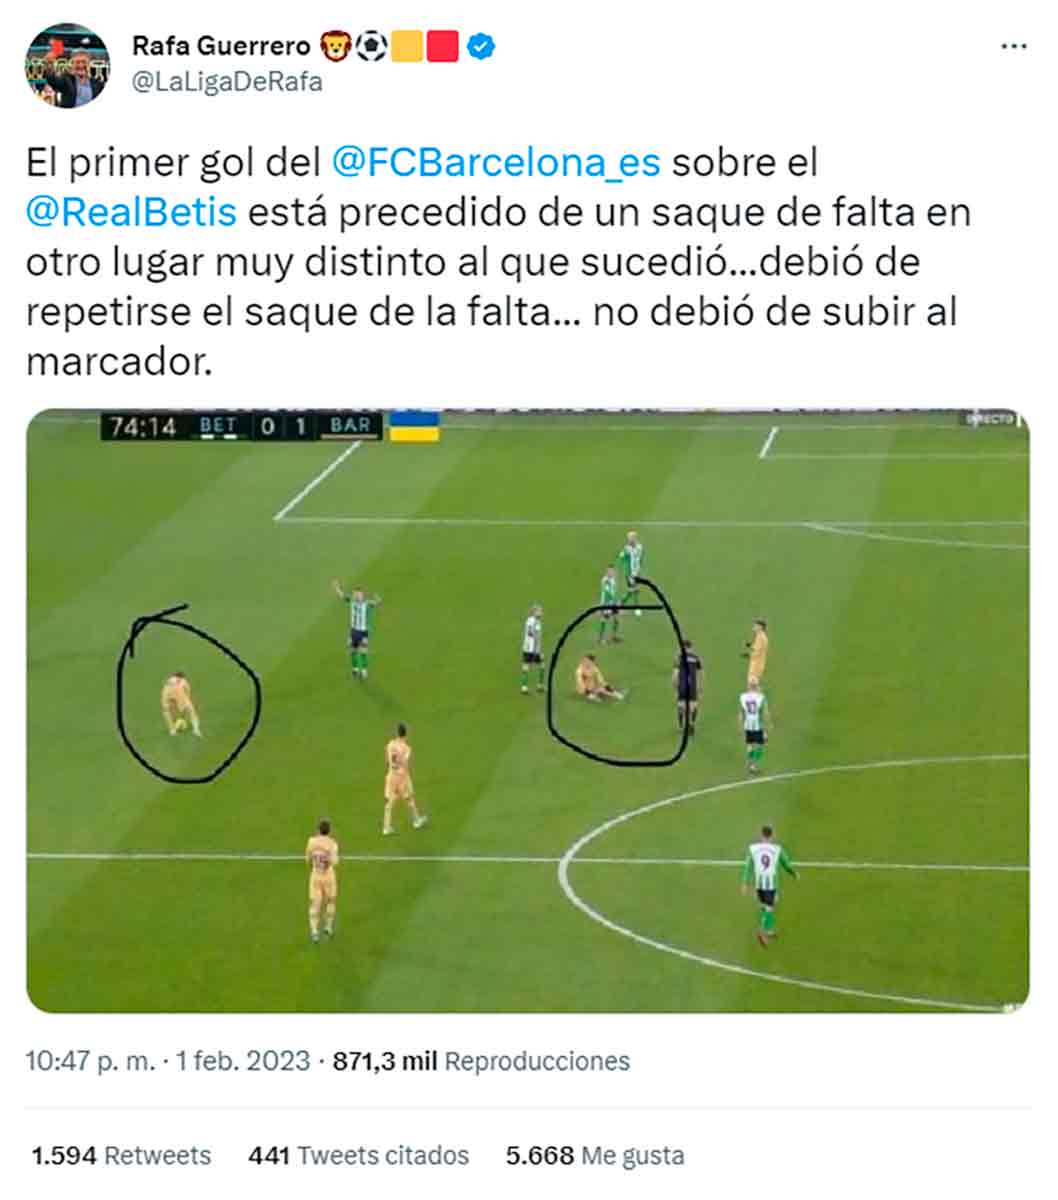Click the Ukraine flag icon in video
This screenshot has width=1058, height=1200.
pyautogui.click(x=414, y=426)
